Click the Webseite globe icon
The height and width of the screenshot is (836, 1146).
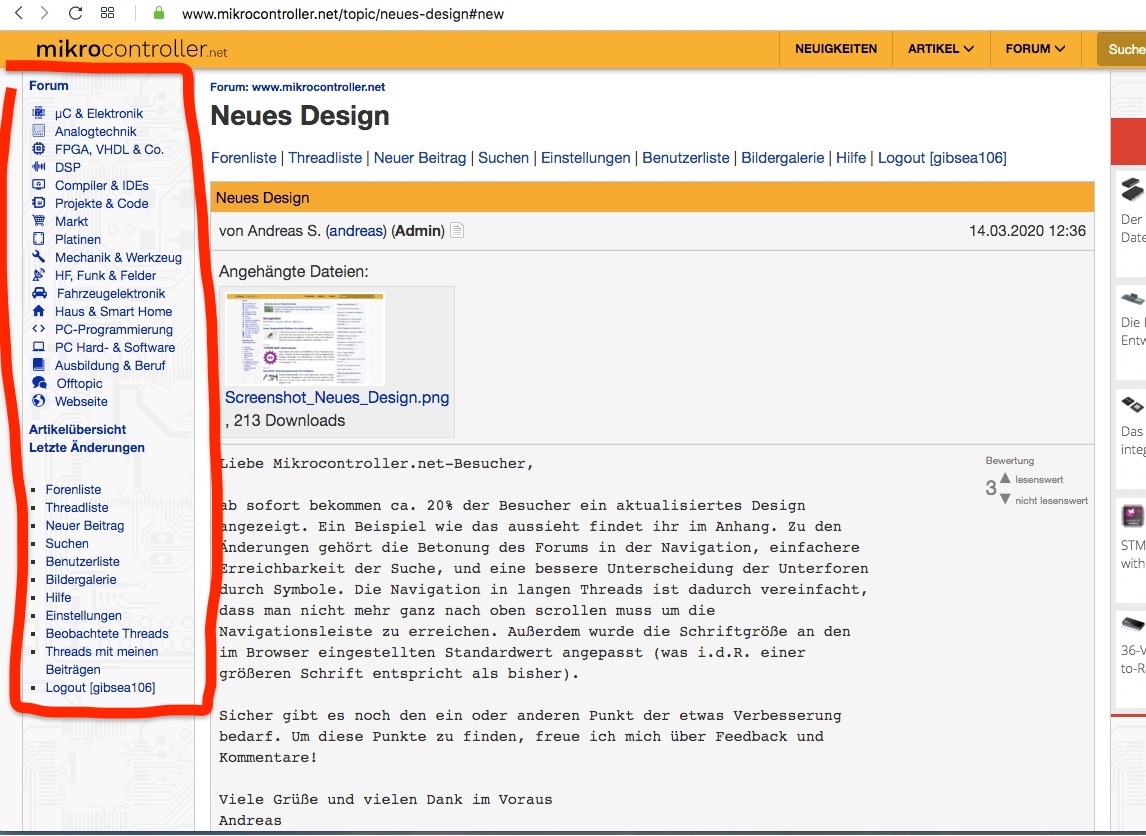pyautogui.click(x=39, y=400)
